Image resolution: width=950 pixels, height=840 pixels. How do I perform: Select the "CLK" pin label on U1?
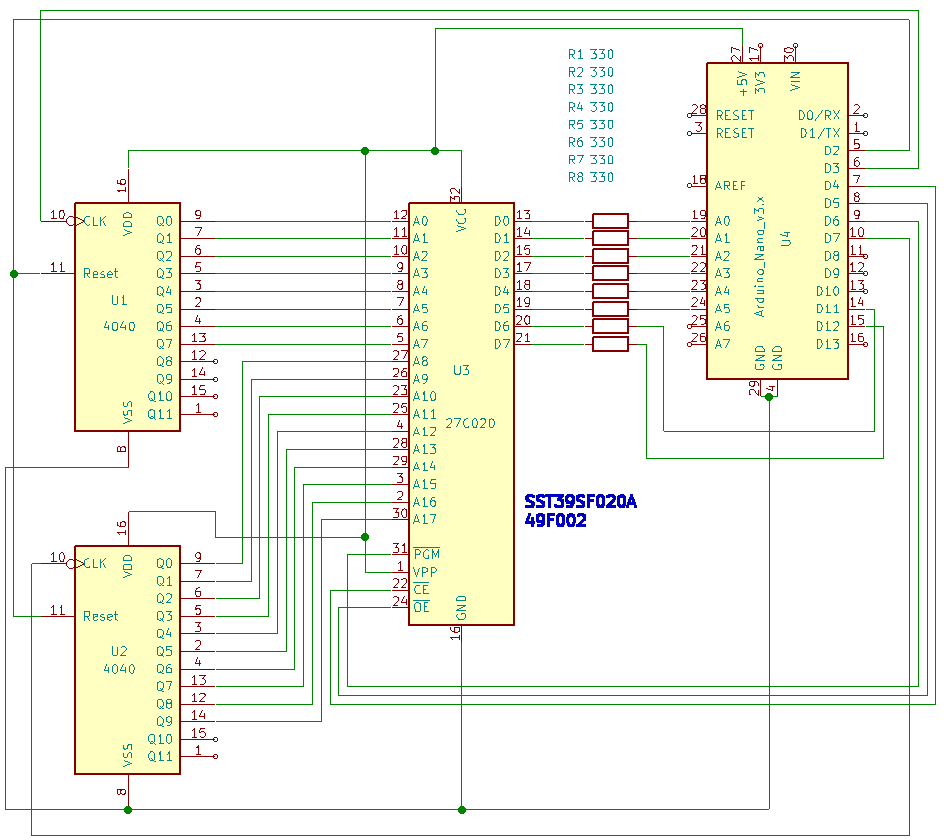[x=95, y=221]
